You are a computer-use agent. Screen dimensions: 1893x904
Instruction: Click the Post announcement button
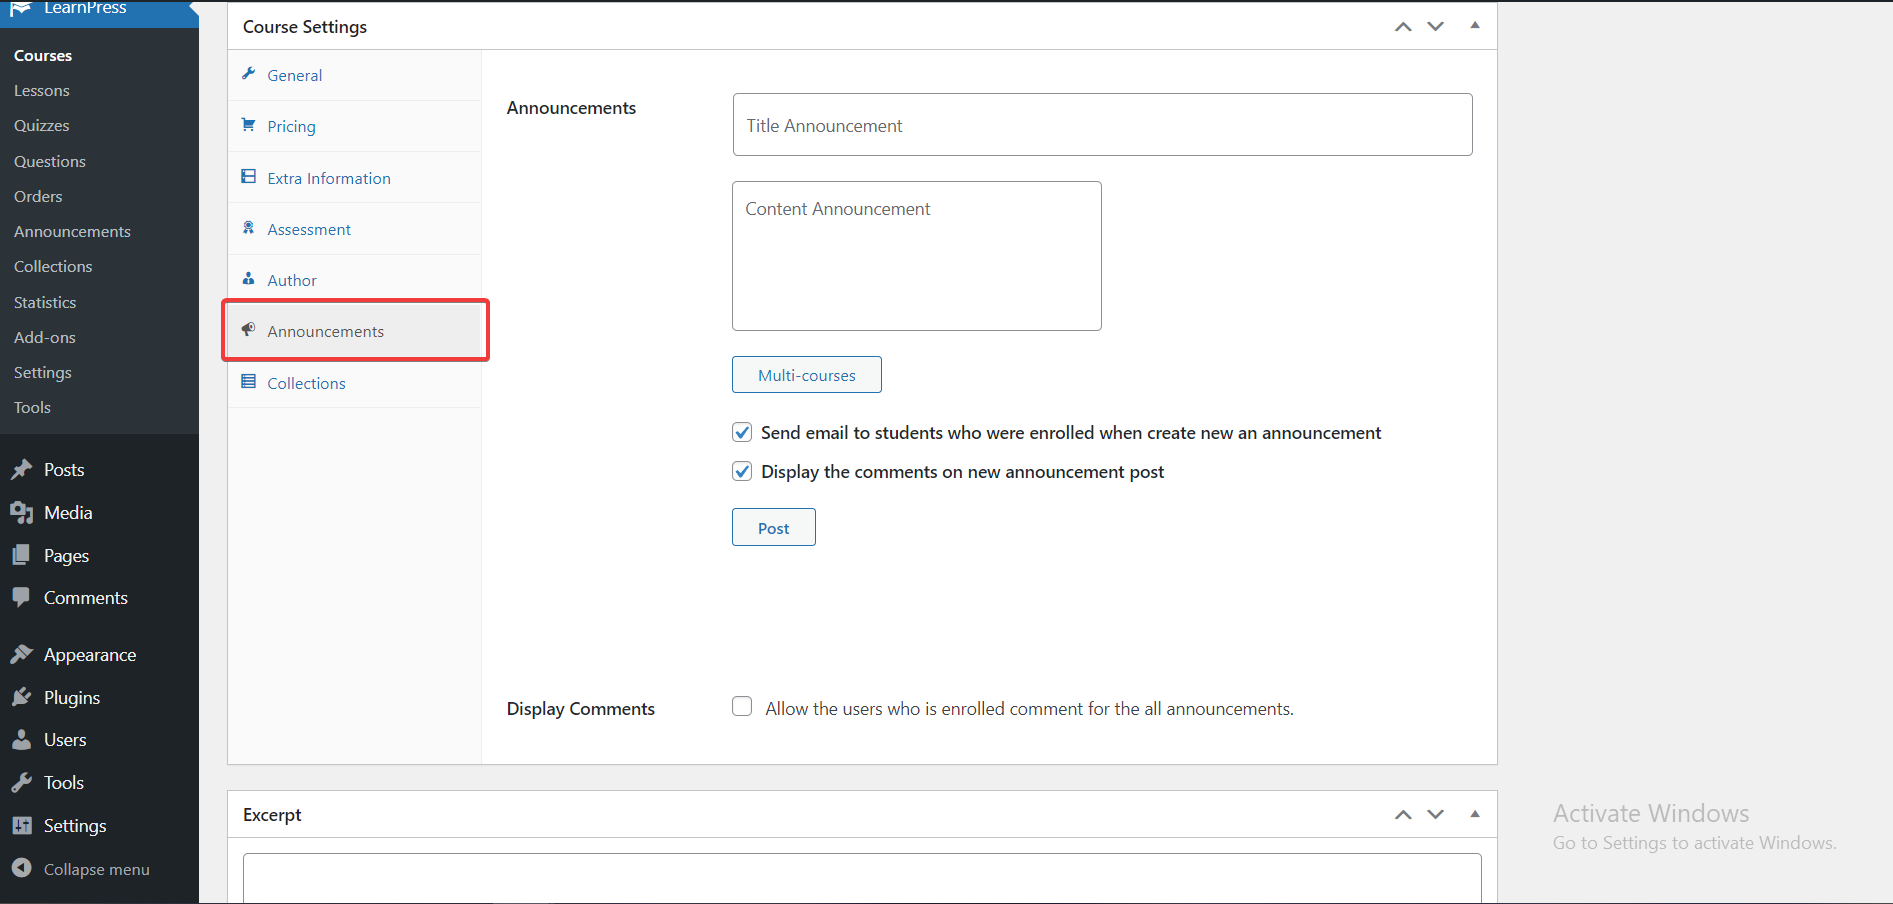click(x=774, y=527)
